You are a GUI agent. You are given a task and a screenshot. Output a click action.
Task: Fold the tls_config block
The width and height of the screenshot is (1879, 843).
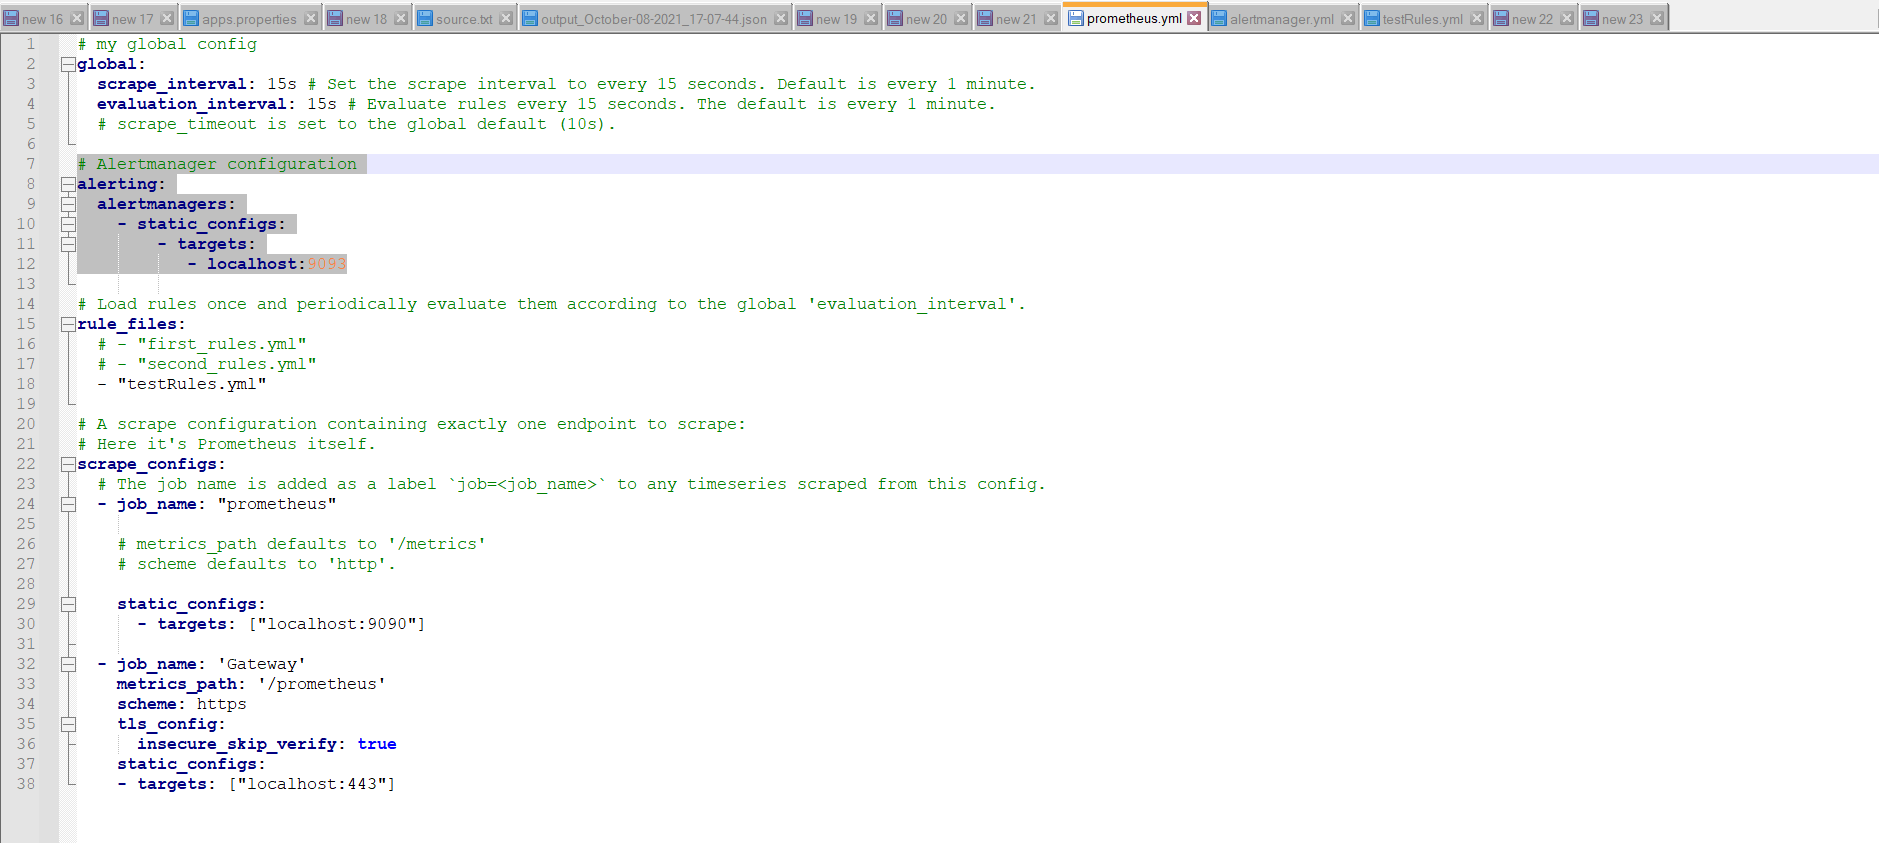coord(68,724)
